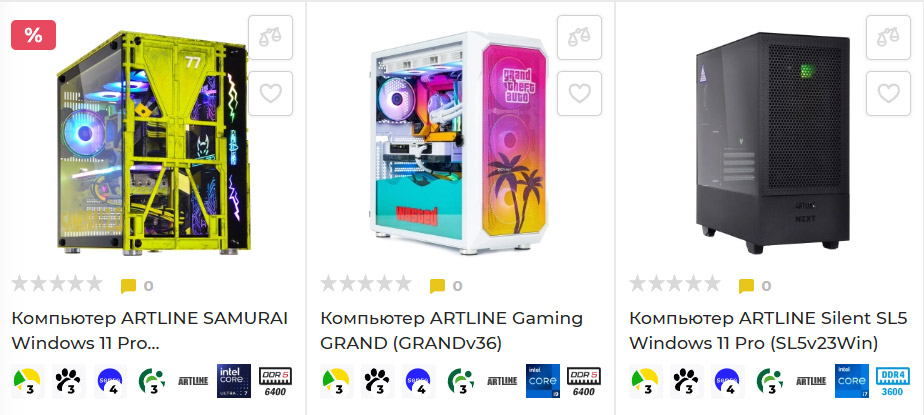Viewport: 924px width, 415px height.
Task: Click the SAMURAI review comment bubble icon
Action: tap(128, 286)
